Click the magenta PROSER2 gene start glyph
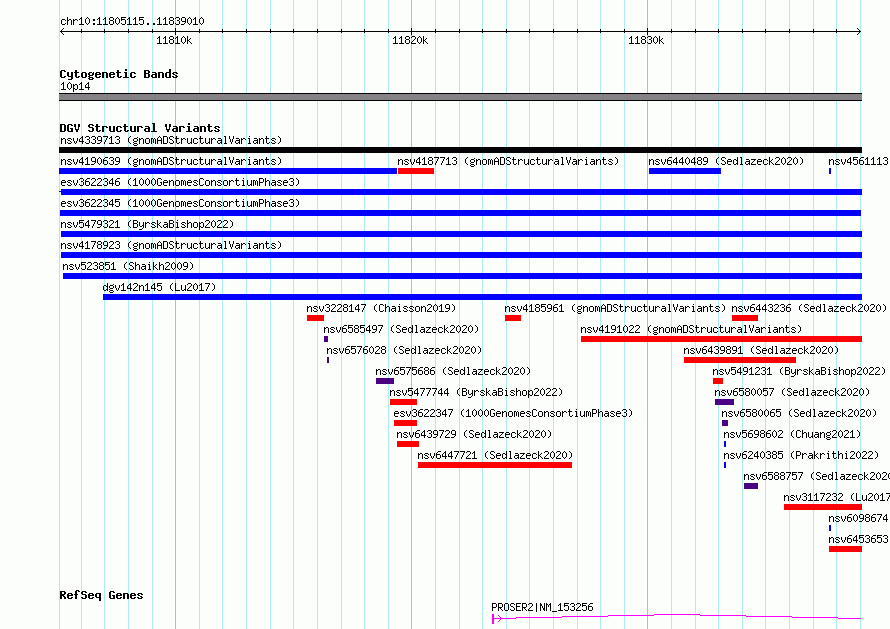Image resolution: width=890 pixels, height=629 pixels. [x=496, y=618]
